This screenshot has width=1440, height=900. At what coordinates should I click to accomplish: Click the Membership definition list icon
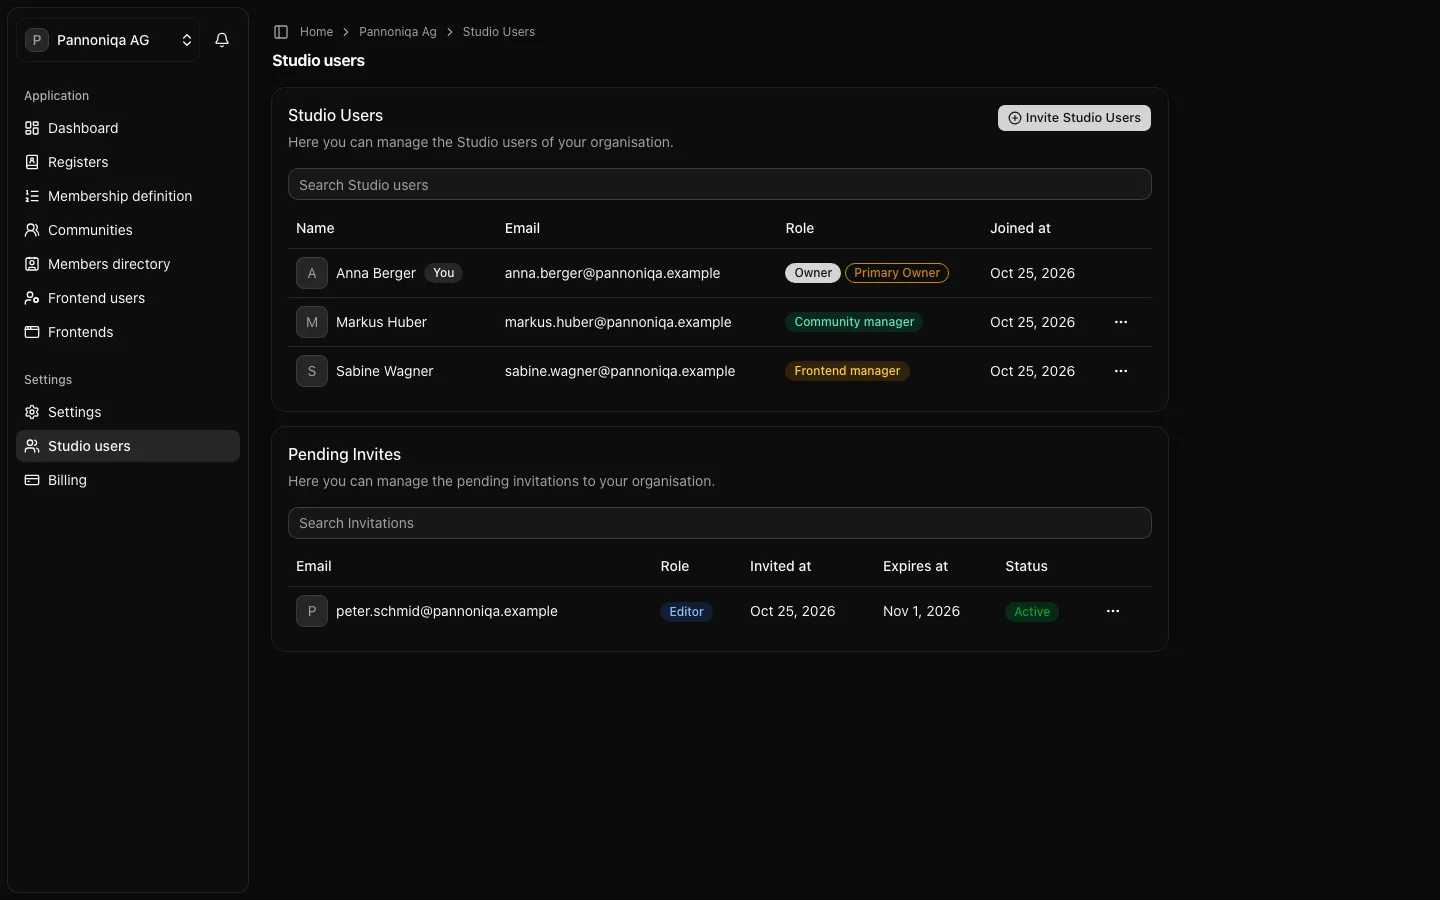(32, 196)
